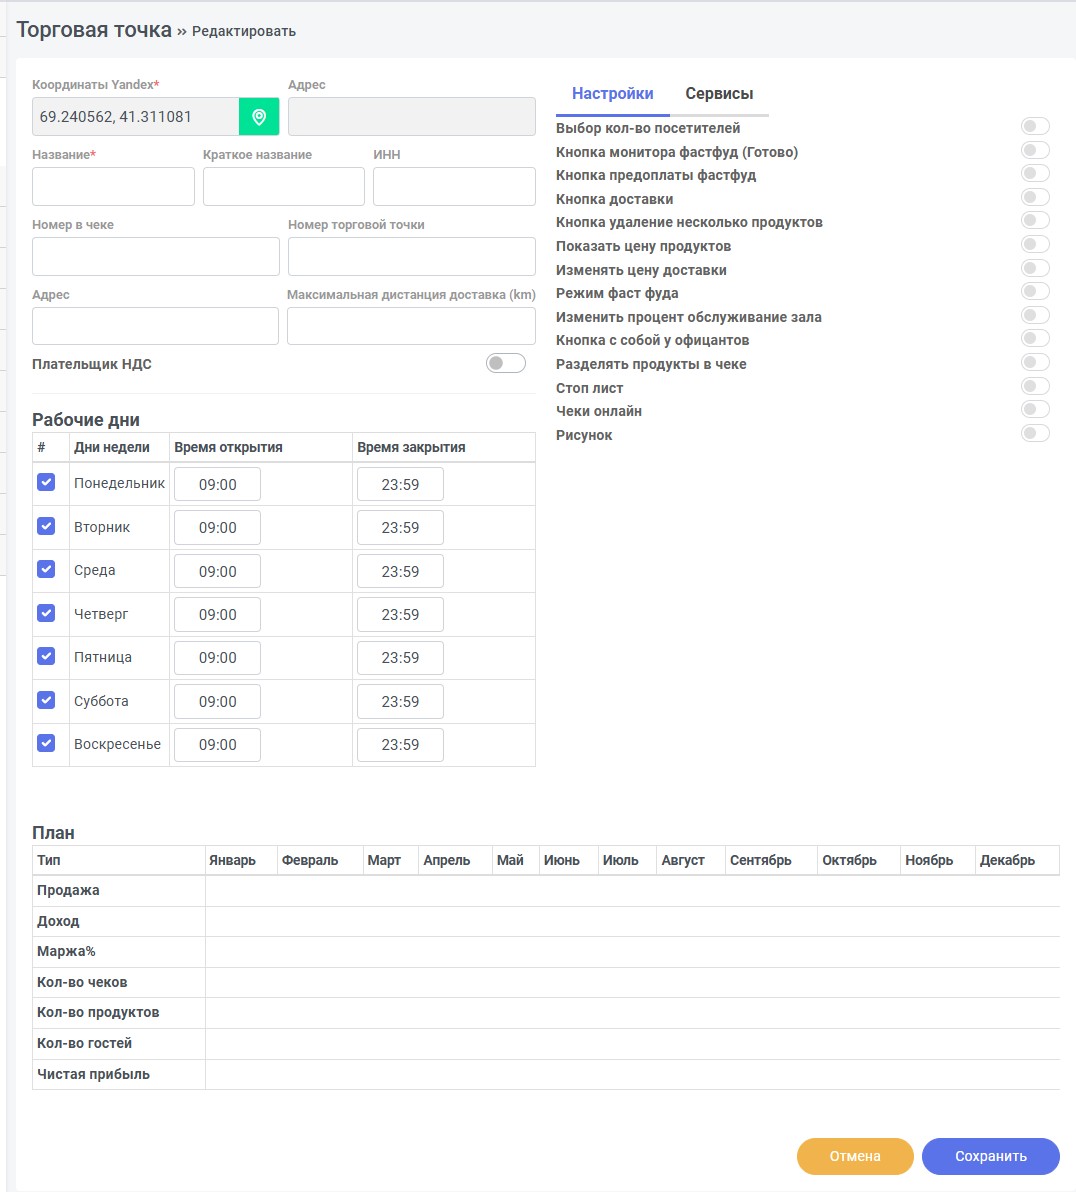
Task: Uncheck the Понедельник checkbox
Action: point(46,482)
